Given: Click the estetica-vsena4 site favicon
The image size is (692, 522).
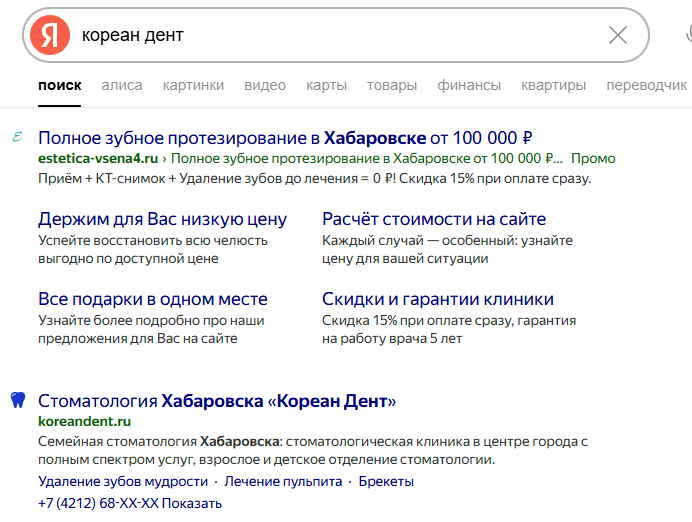Looking at the screenshot, I should point(16,137).
